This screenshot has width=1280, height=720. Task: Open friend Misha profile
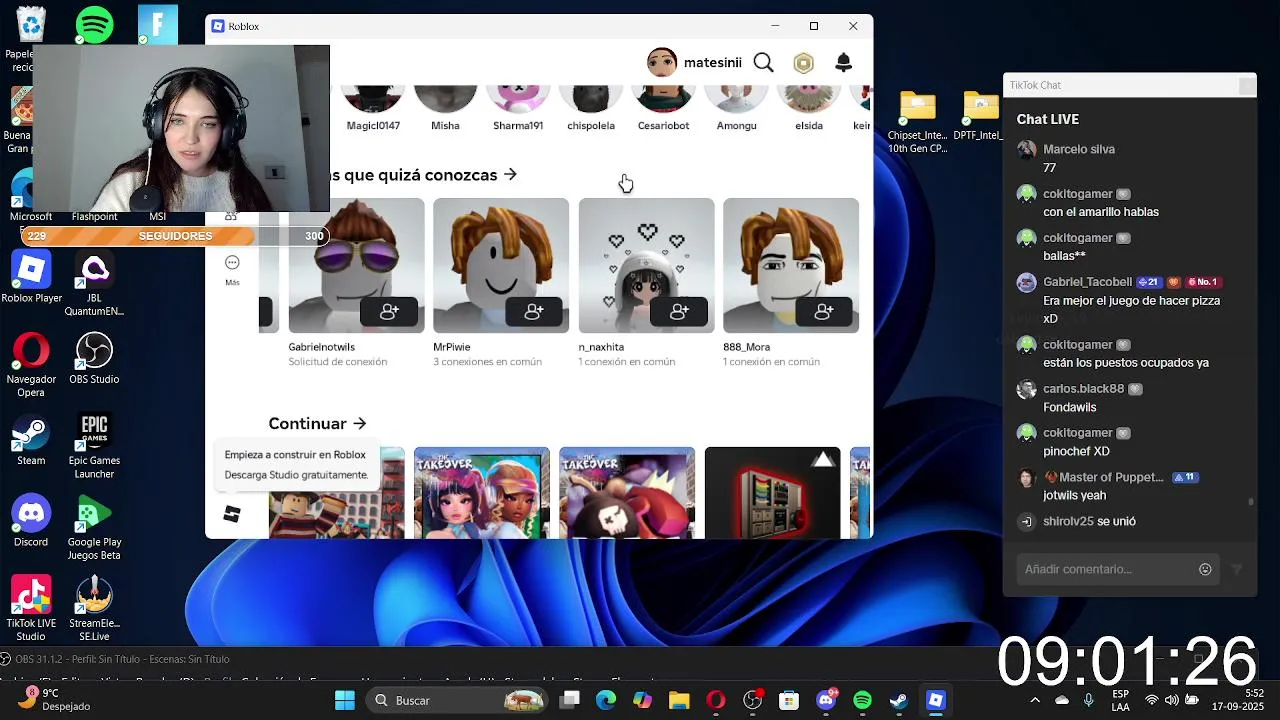click(445, 109)
